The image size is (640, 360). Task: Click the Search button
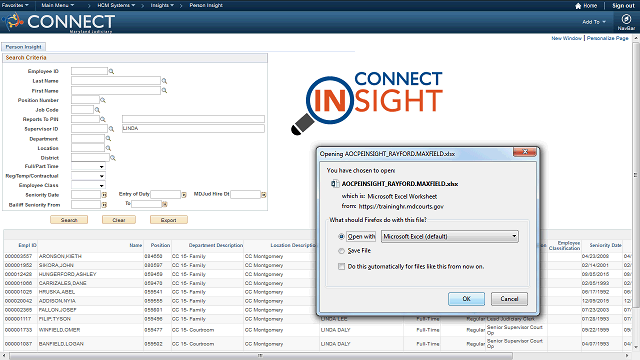click(69, 220)
